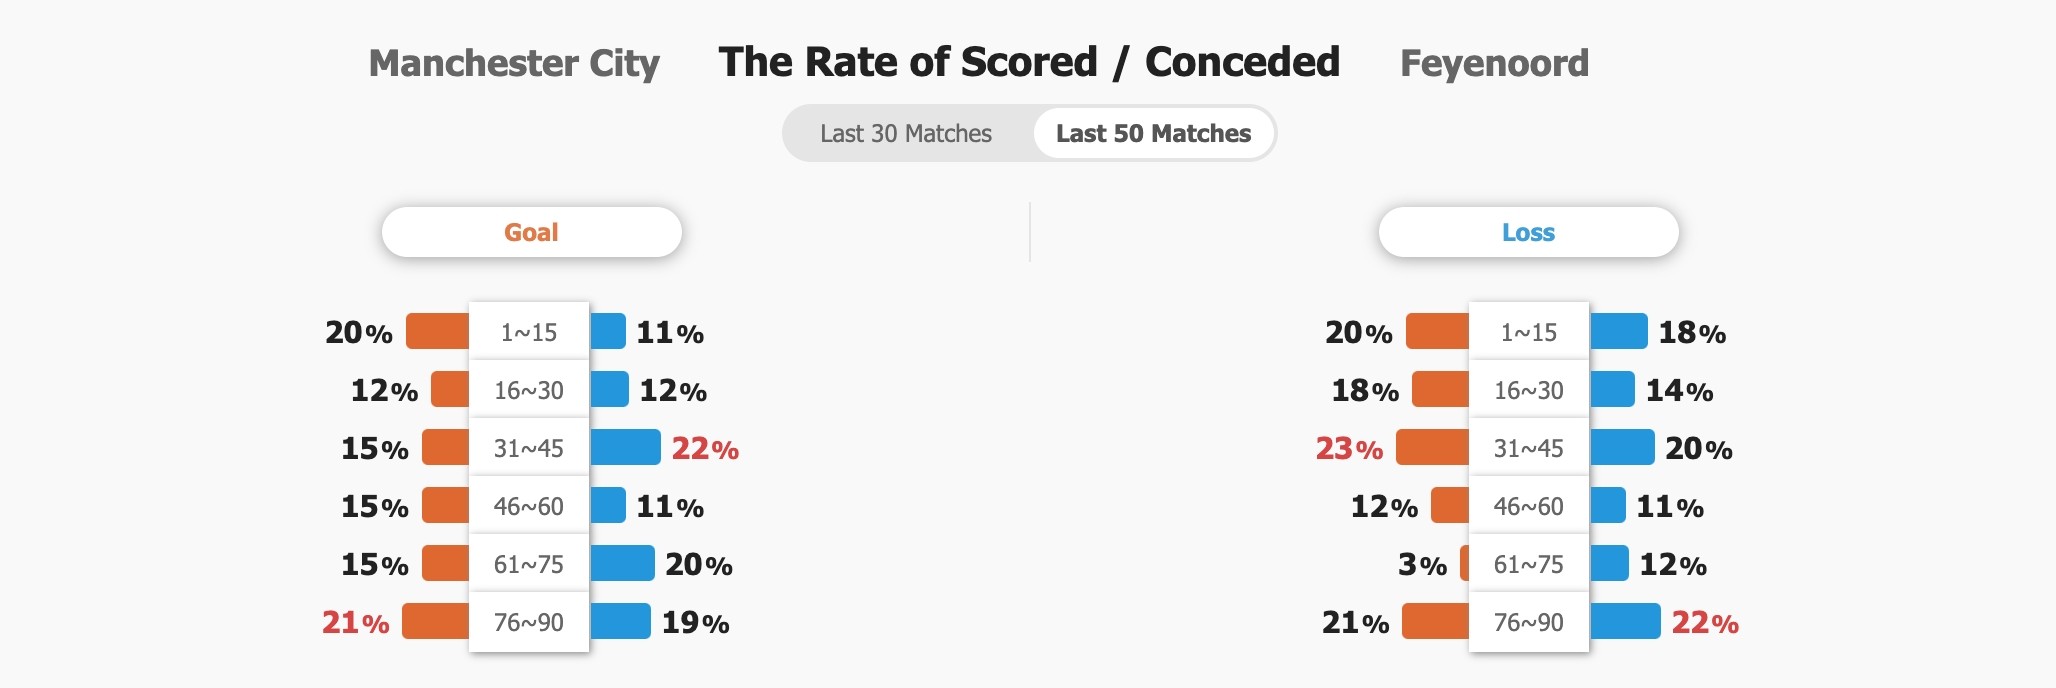Click the orange 21% bar in Goal chart
This screenshot has width=2056, height=688.
click(x=436, y=621)
